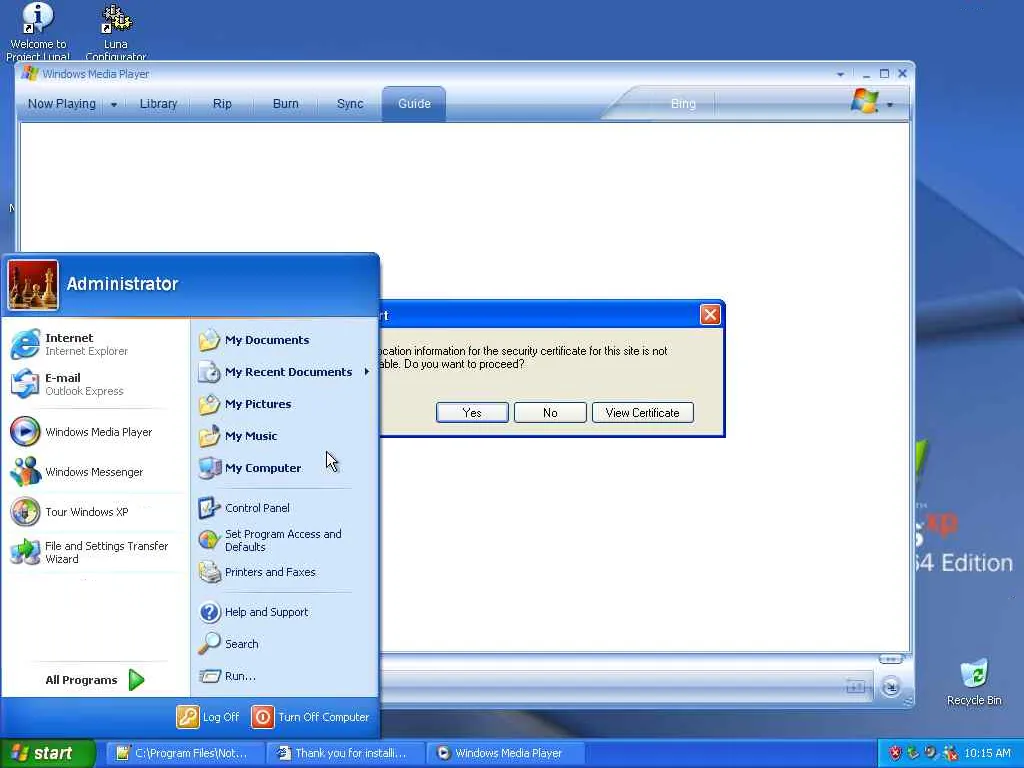Open Search from Start menu
The width and height of the screenshot is (1024, 768).
pos(284,644)
